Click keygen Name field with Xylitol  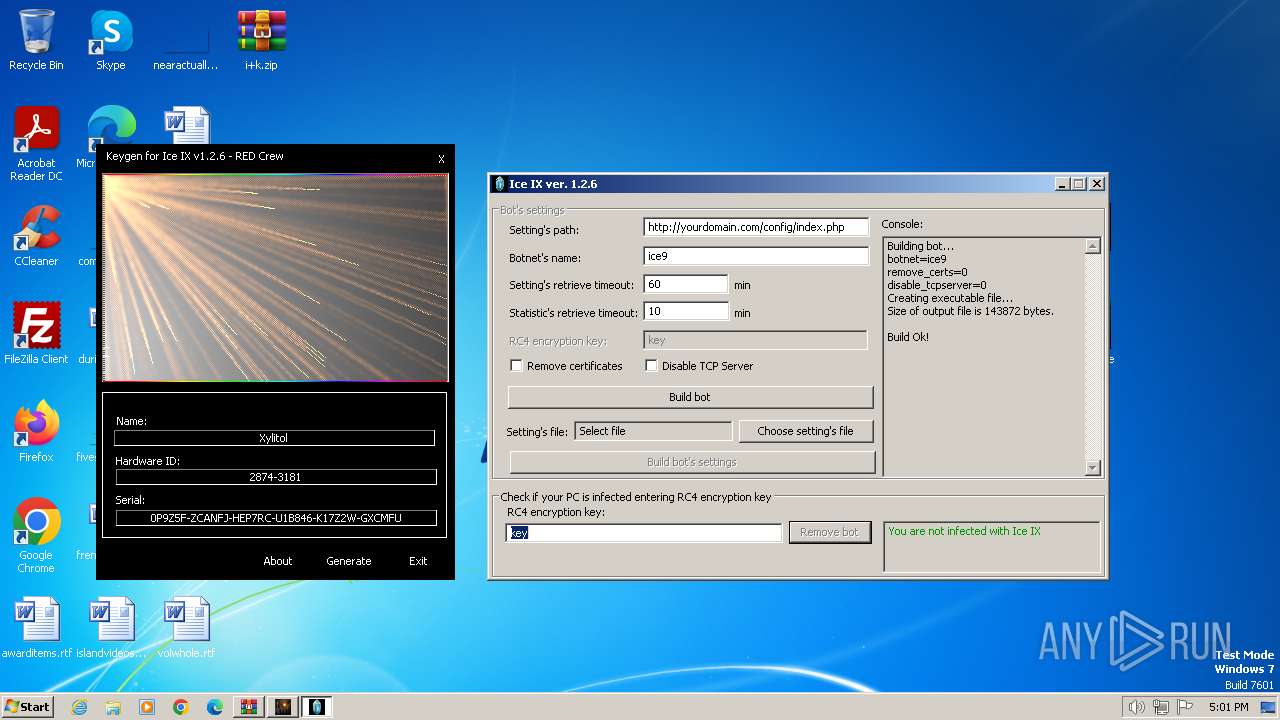point(274,438)
